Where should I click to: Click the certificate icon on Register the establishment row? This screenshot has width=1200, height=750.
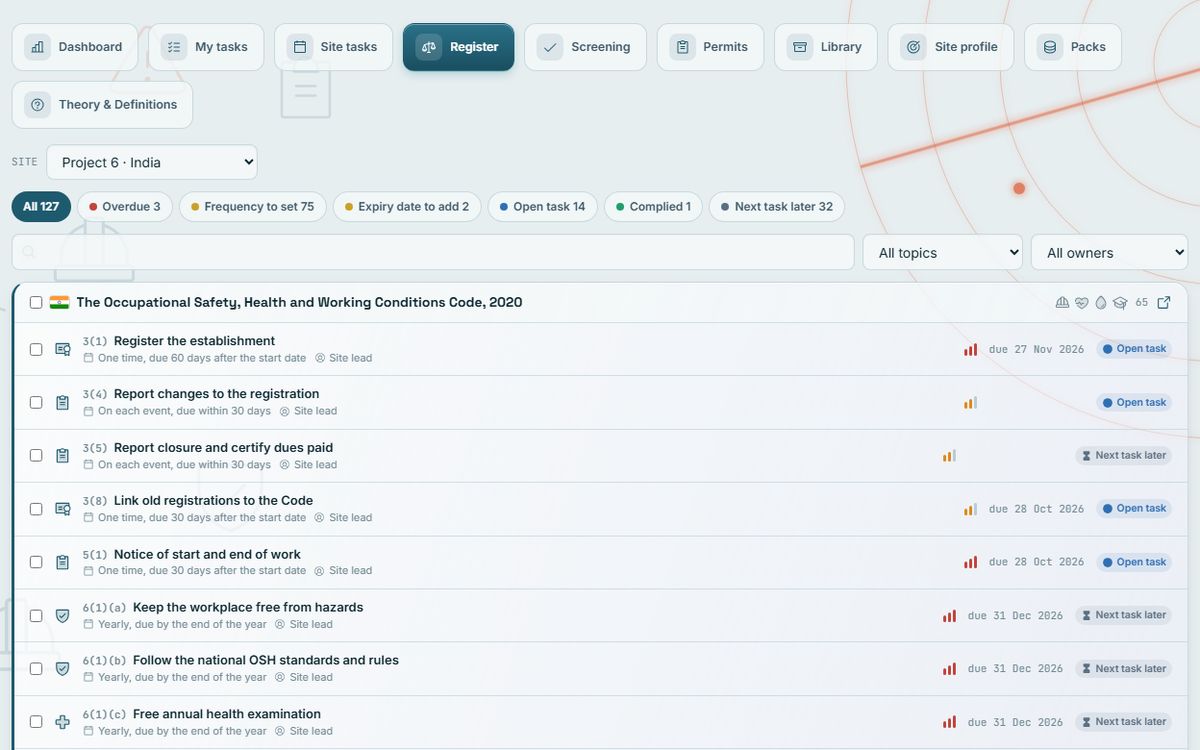63,349
